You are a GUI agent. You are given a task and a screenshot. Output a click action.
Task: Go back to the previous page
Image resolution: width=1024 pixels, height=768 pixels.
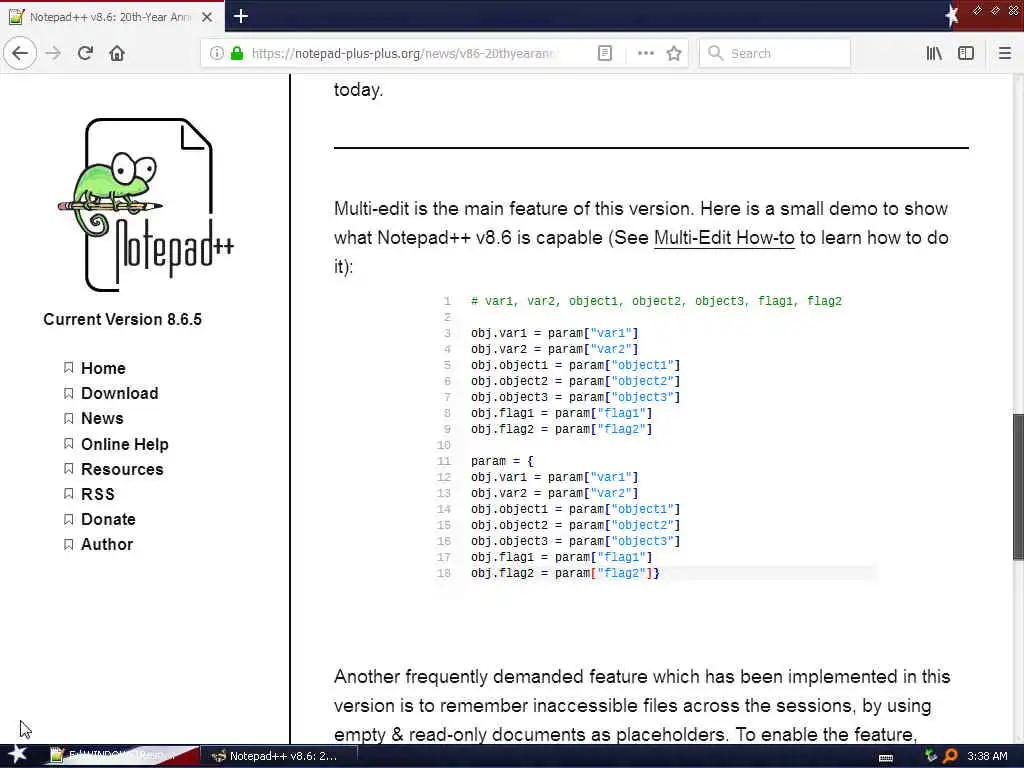(x=20, y=53)
